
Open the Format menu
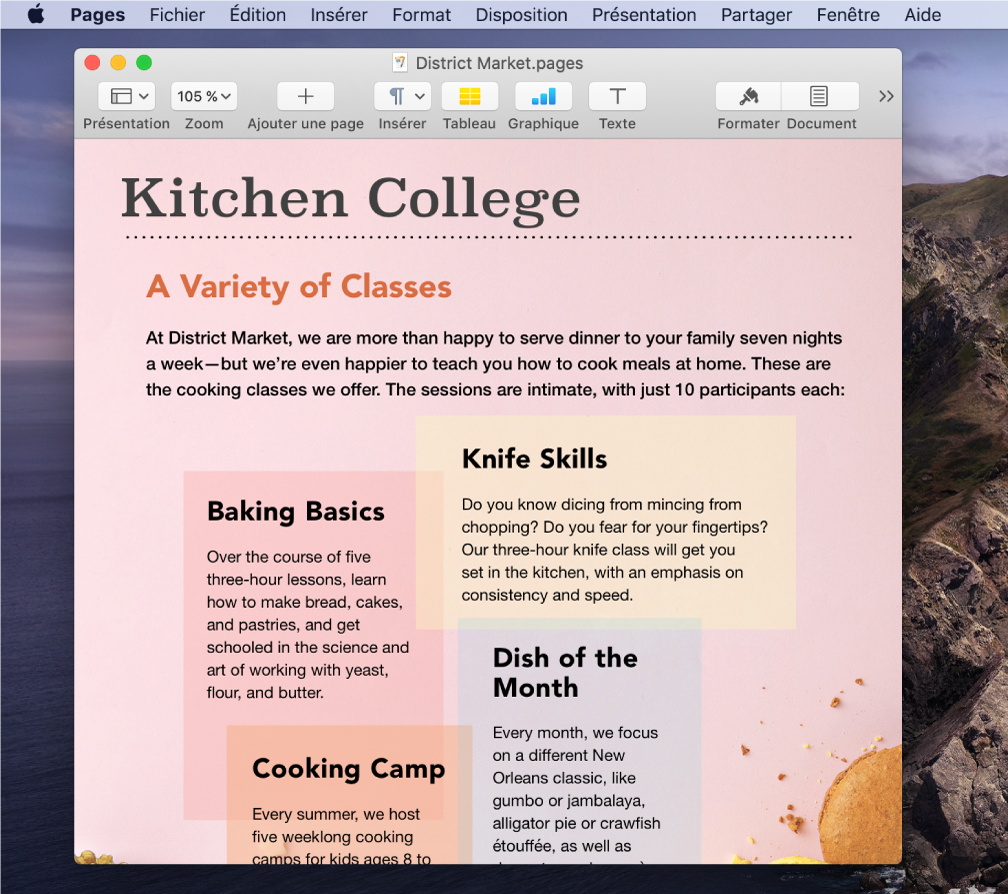point(422,14)
